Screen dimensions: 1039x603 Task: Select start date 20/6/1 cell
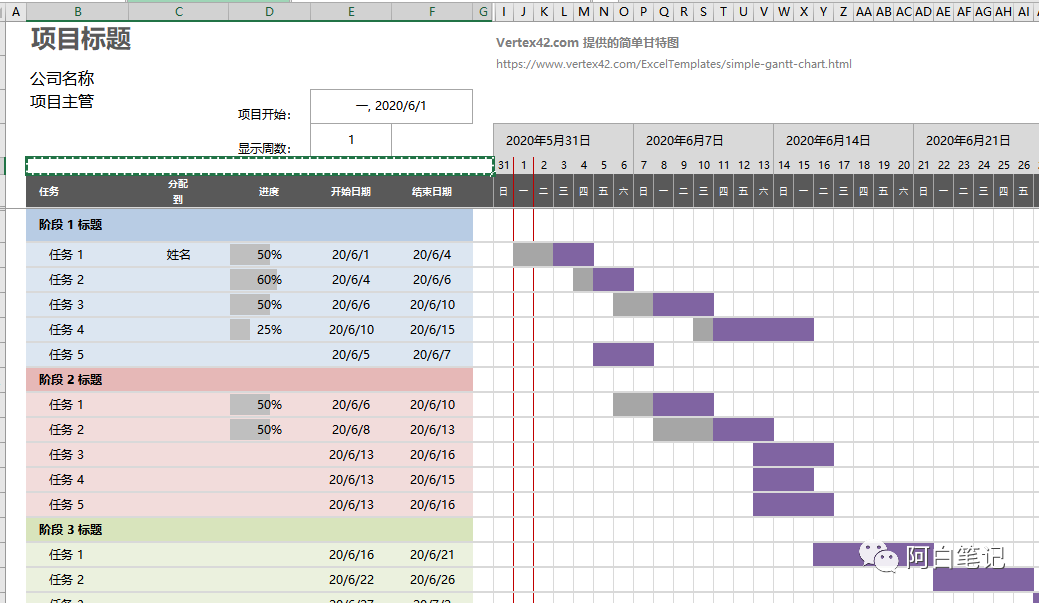tap(351, 254)
